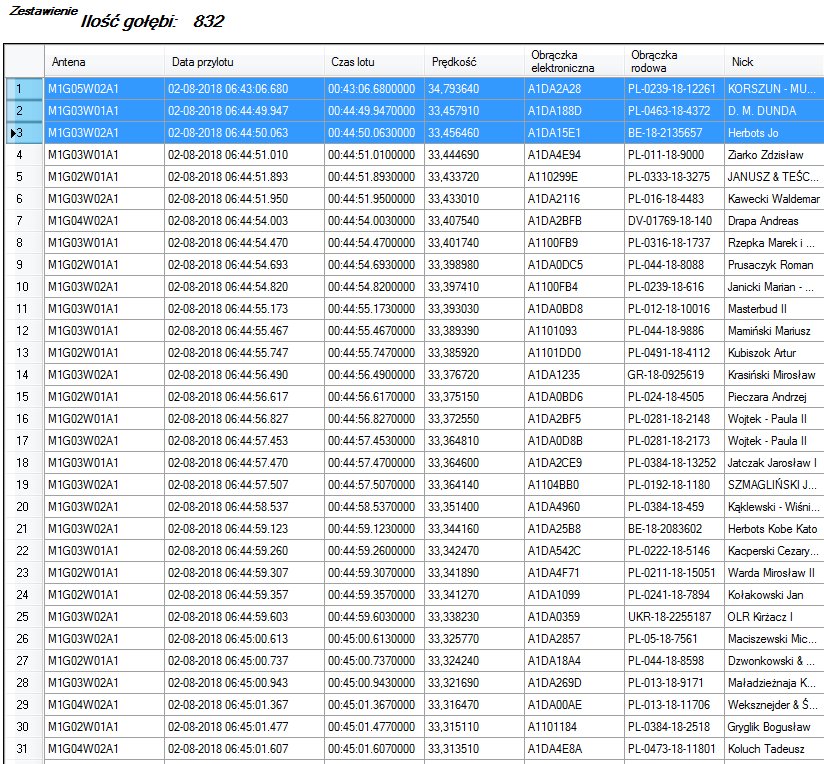The height and width of the screenshot is (764, 824).
Task: Click electronic ring cell A1DA2A28
Action: [x=574, y=89]
